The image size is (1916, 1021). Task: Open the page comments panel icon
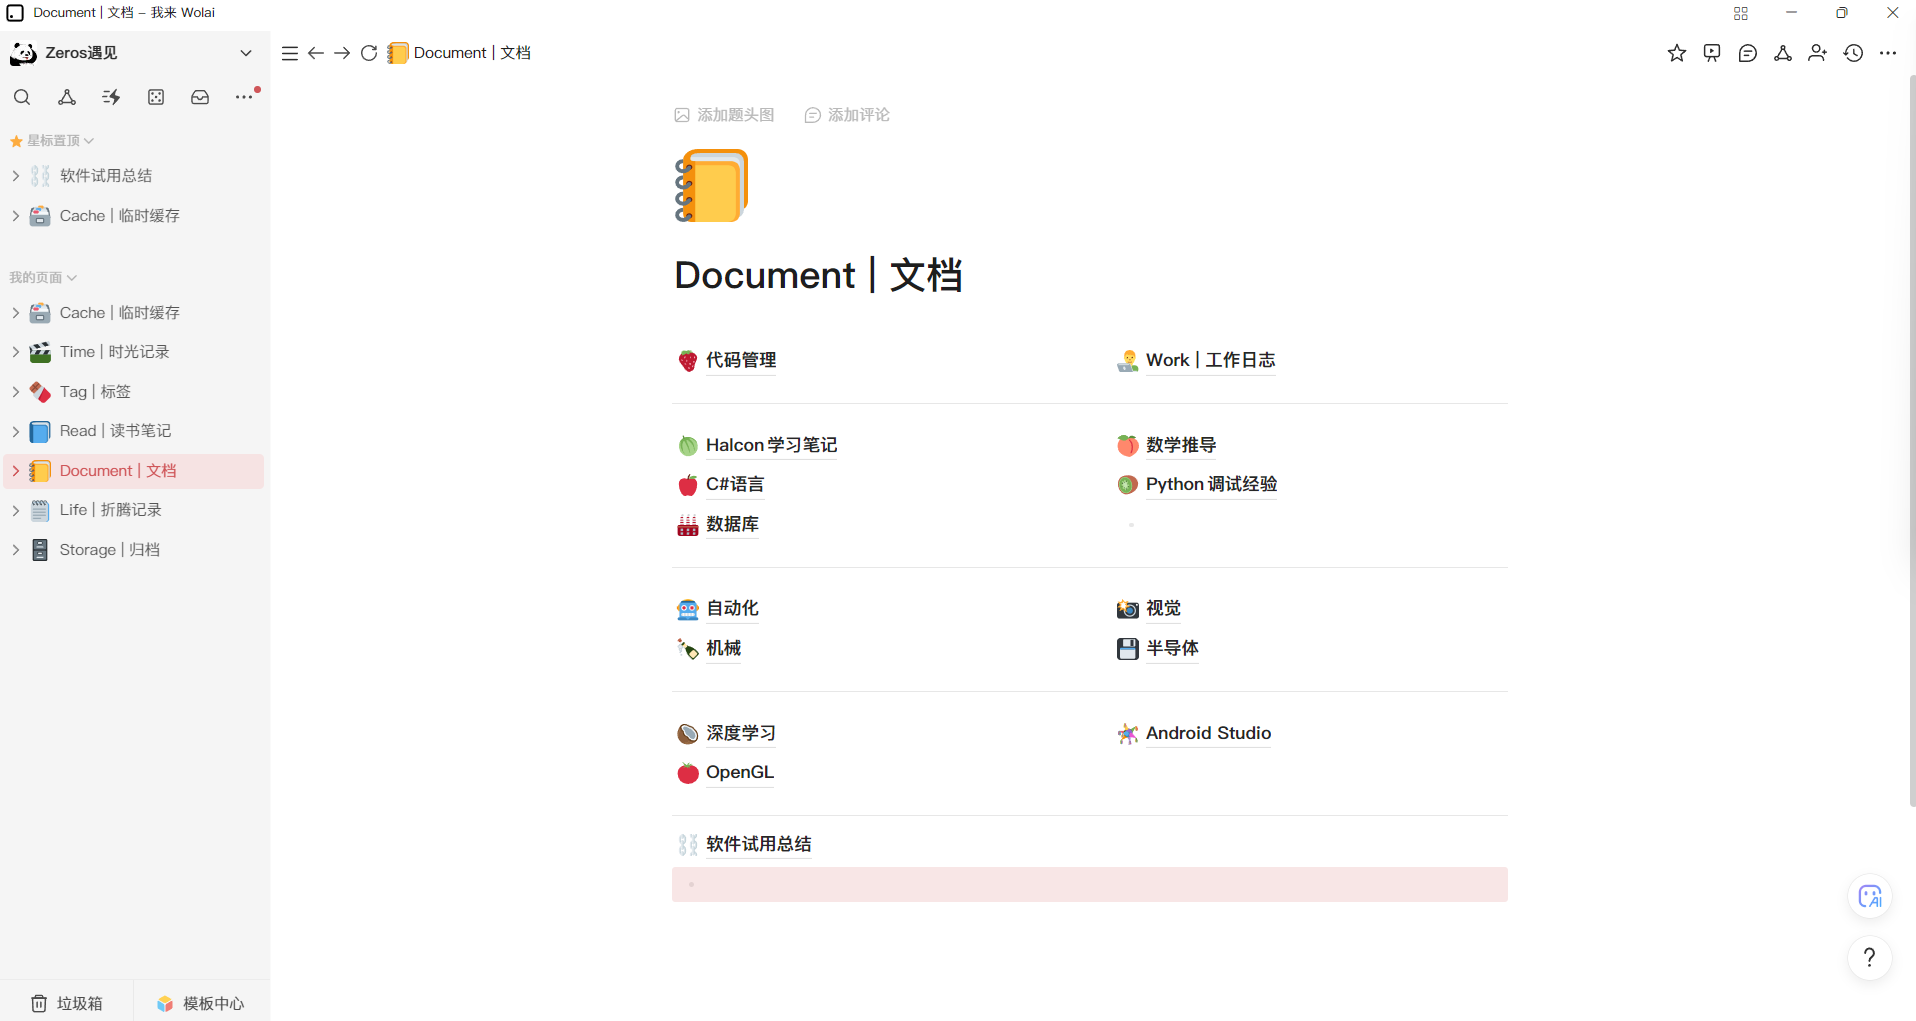click(x=1747, y=53)
